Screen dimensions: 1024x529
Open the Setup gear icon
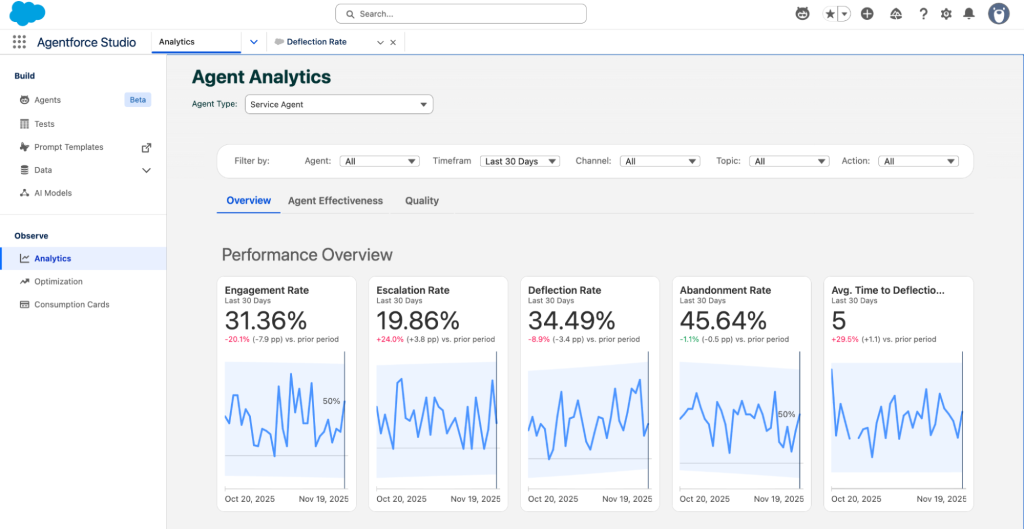[x=946, y=14]
